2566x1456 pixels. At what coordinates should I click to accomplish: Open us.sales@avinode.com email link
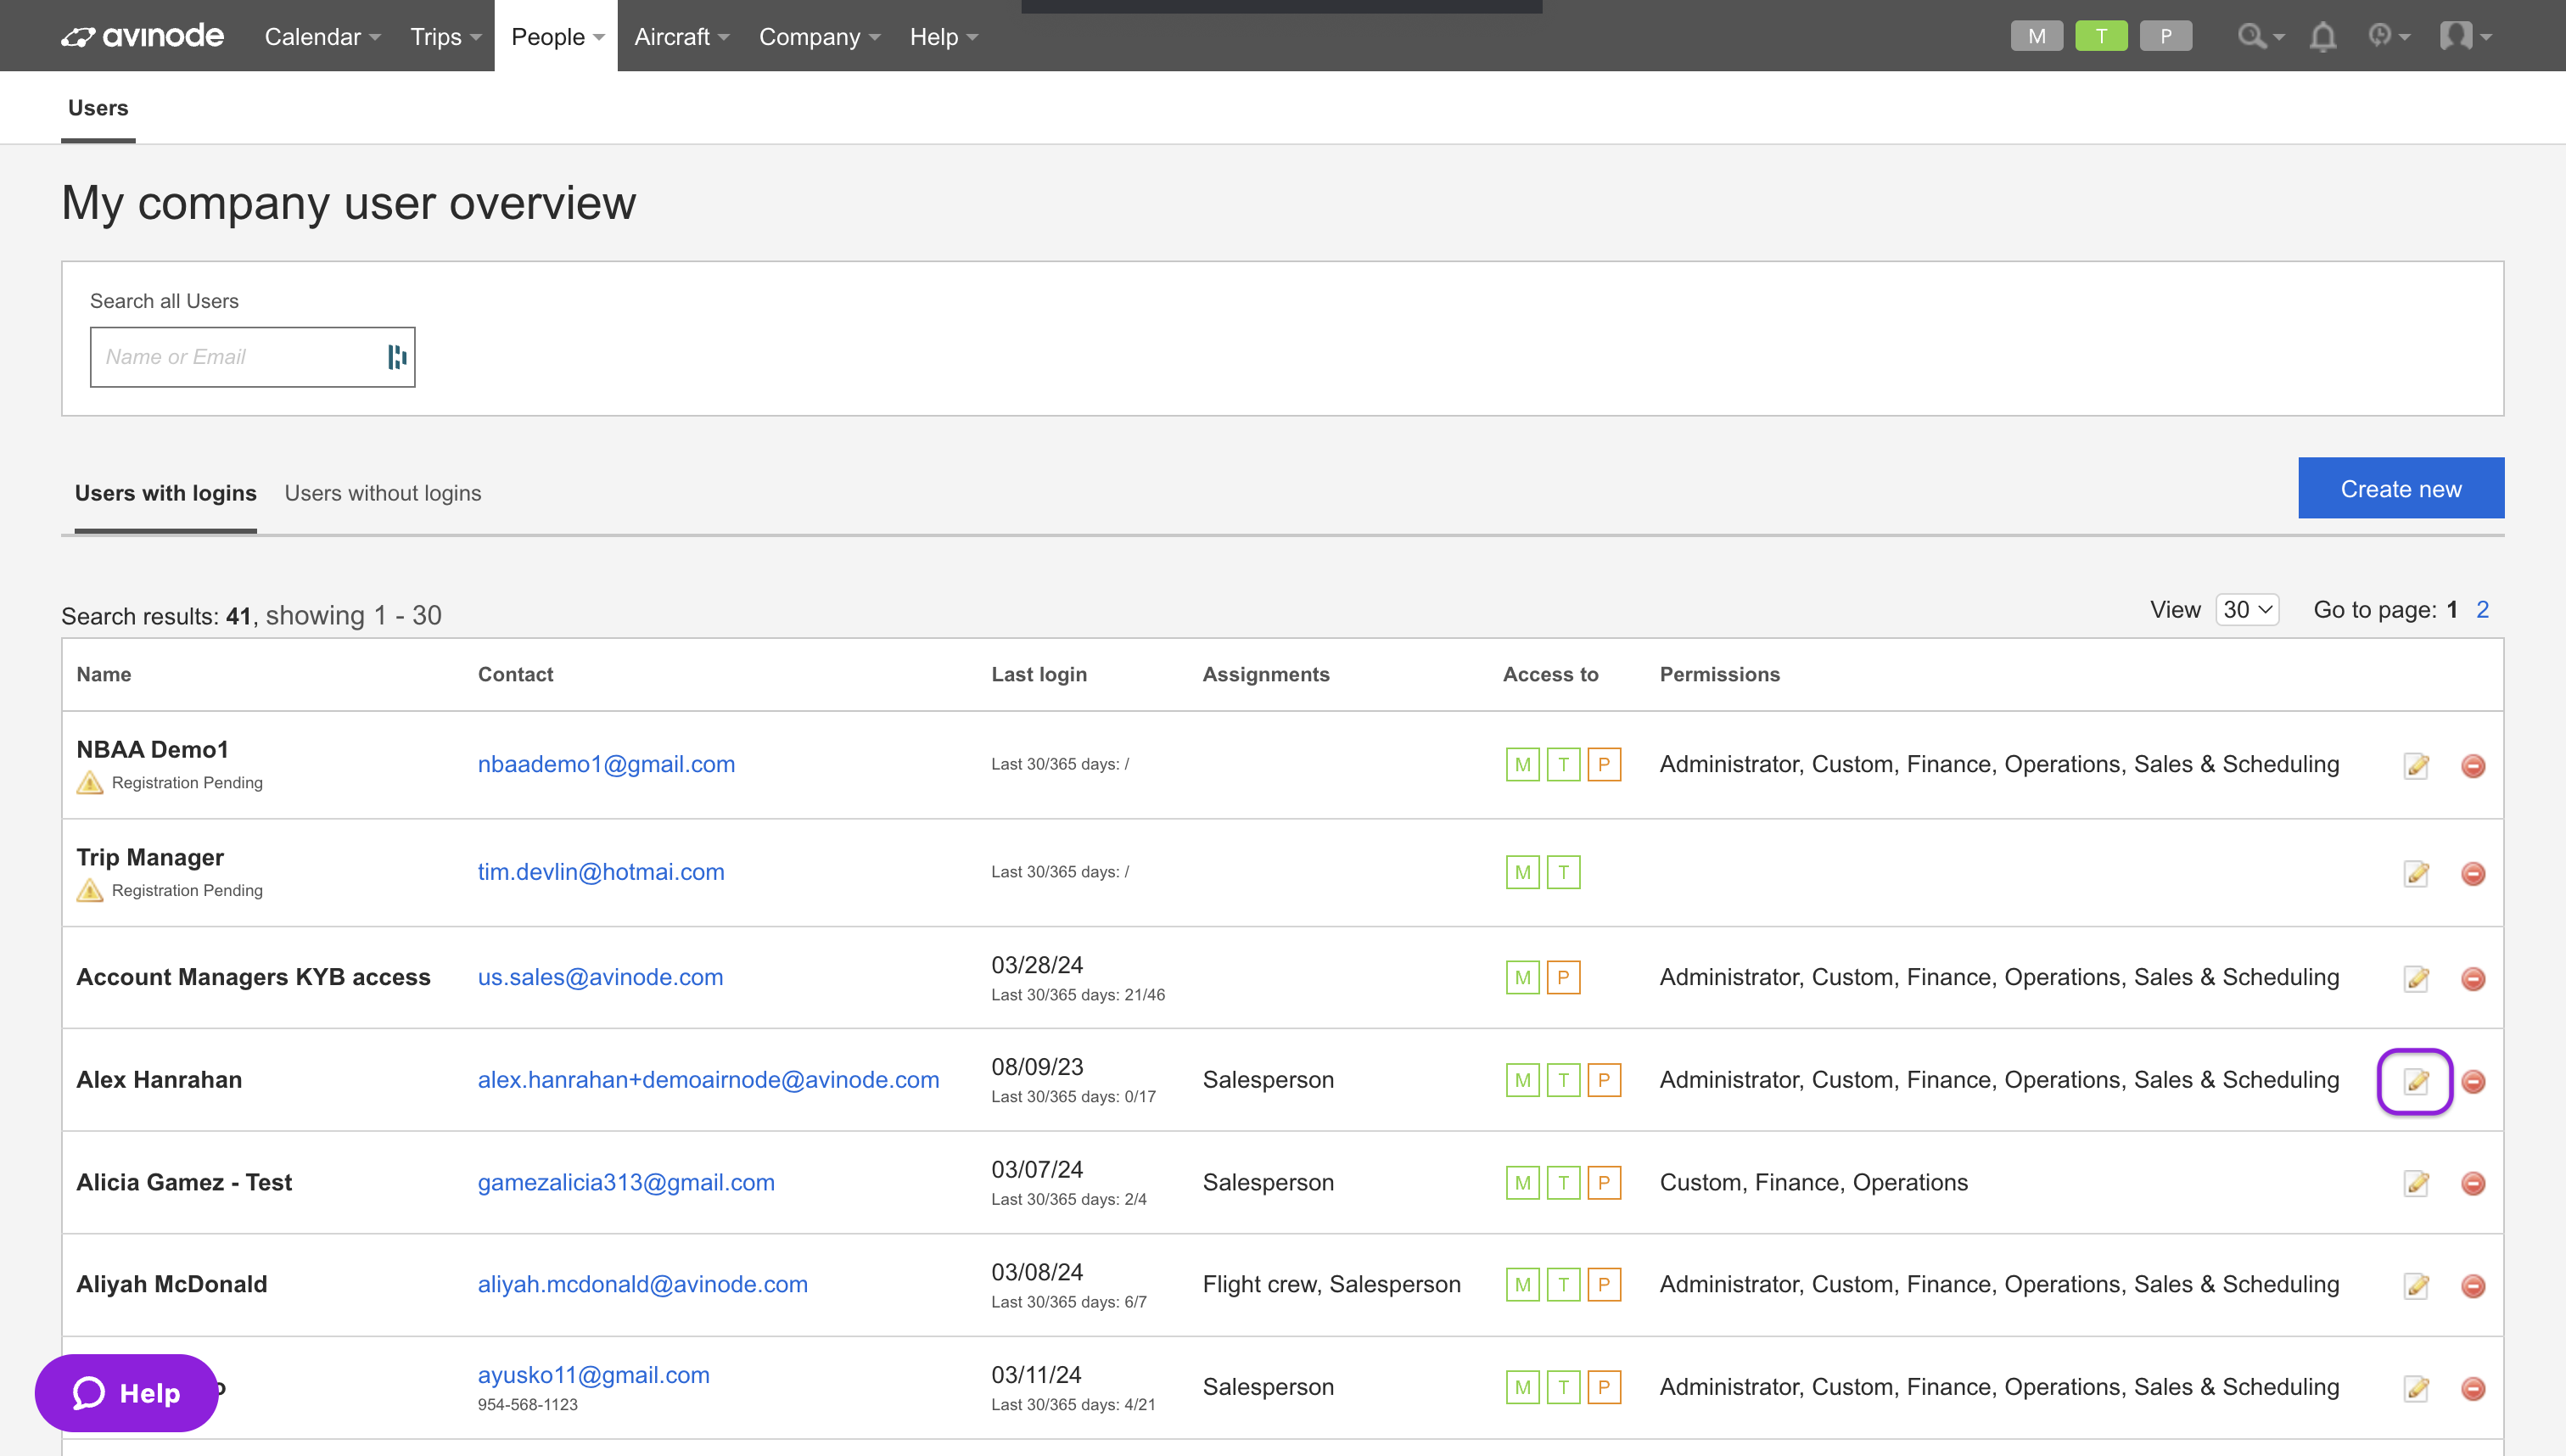click(600, 978)
